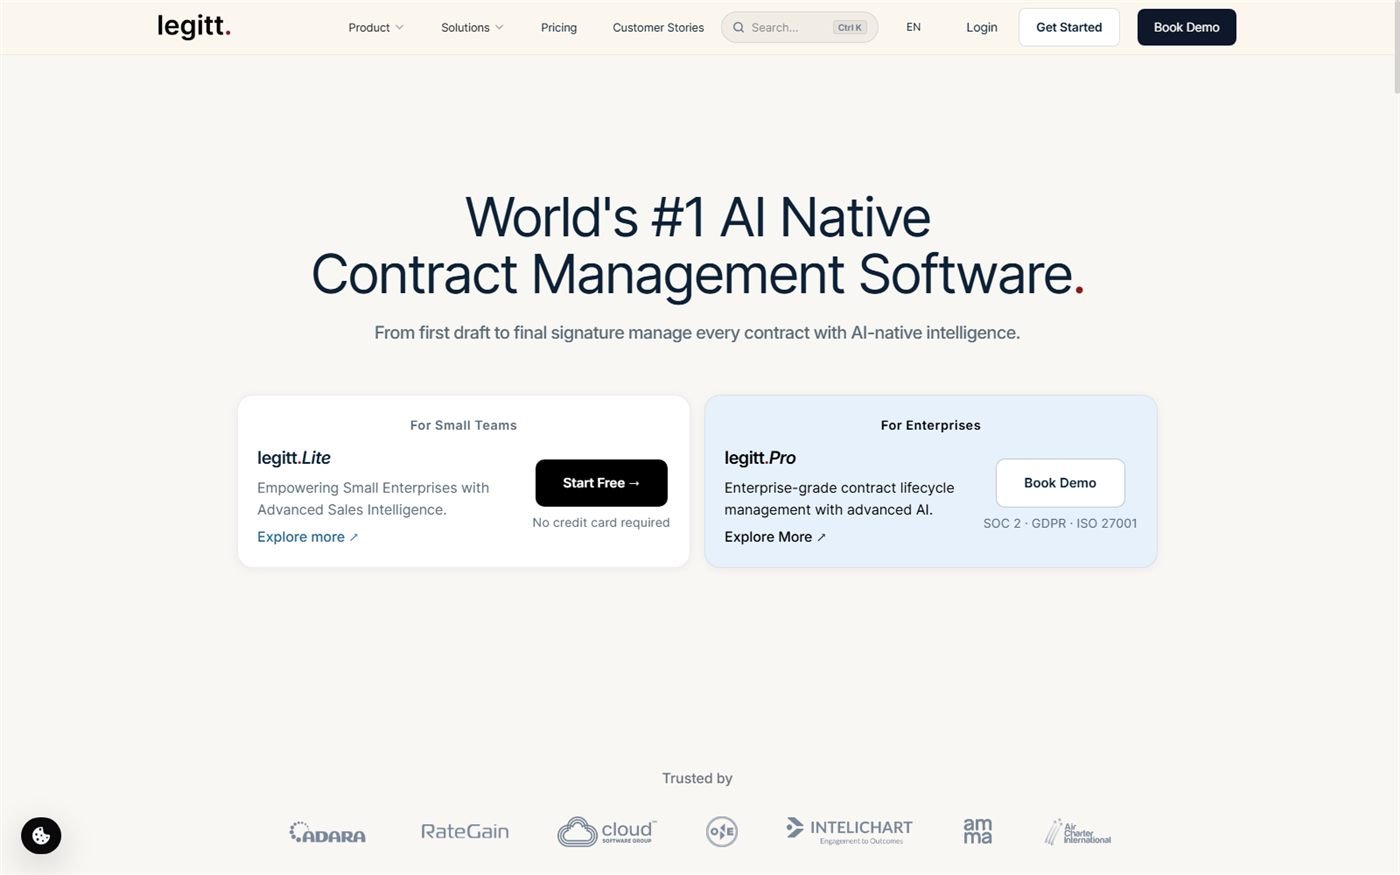Open the EN language selector
Viewport: 1400px width, 875px height.
click(913, 27)
